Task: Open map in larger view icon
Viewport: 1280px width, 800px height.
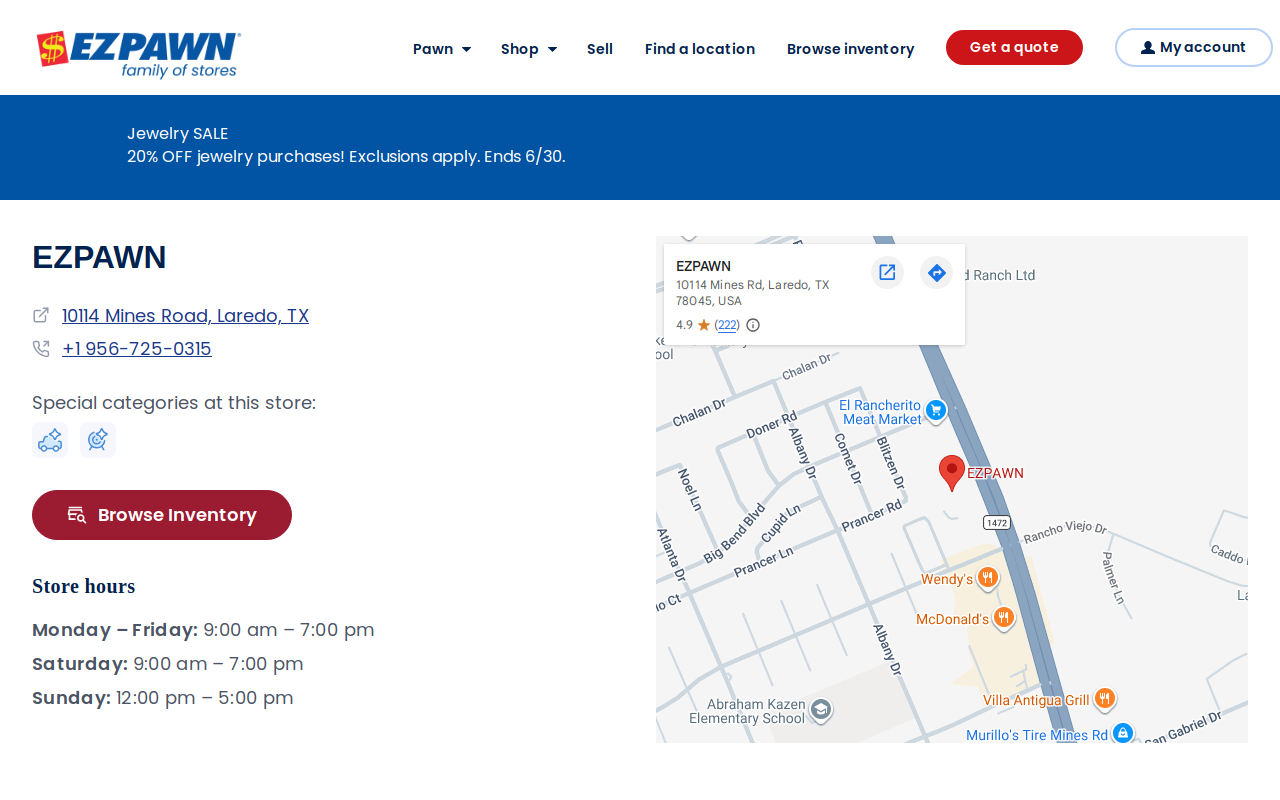Action: [887, 272]
